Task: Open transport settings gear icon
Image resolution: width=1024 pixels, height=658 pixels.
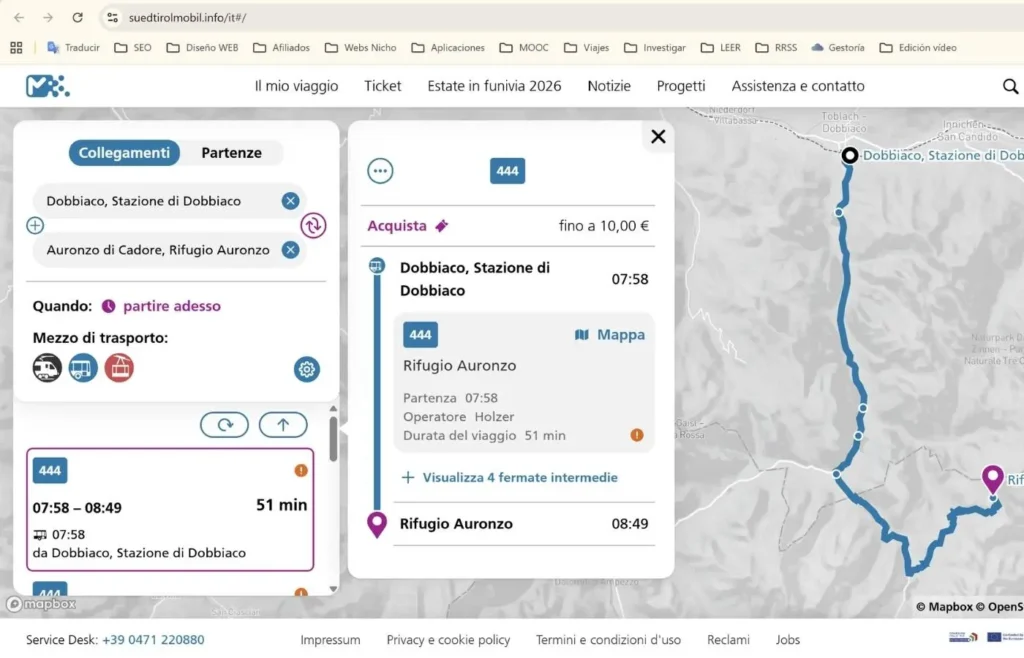Action: pyautogui.click(x=306, y=369)
